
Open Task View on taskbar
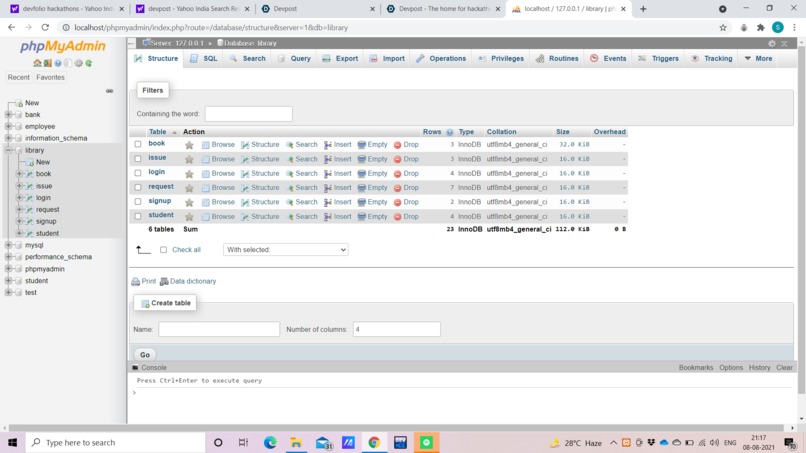click(x=243, y=442)
